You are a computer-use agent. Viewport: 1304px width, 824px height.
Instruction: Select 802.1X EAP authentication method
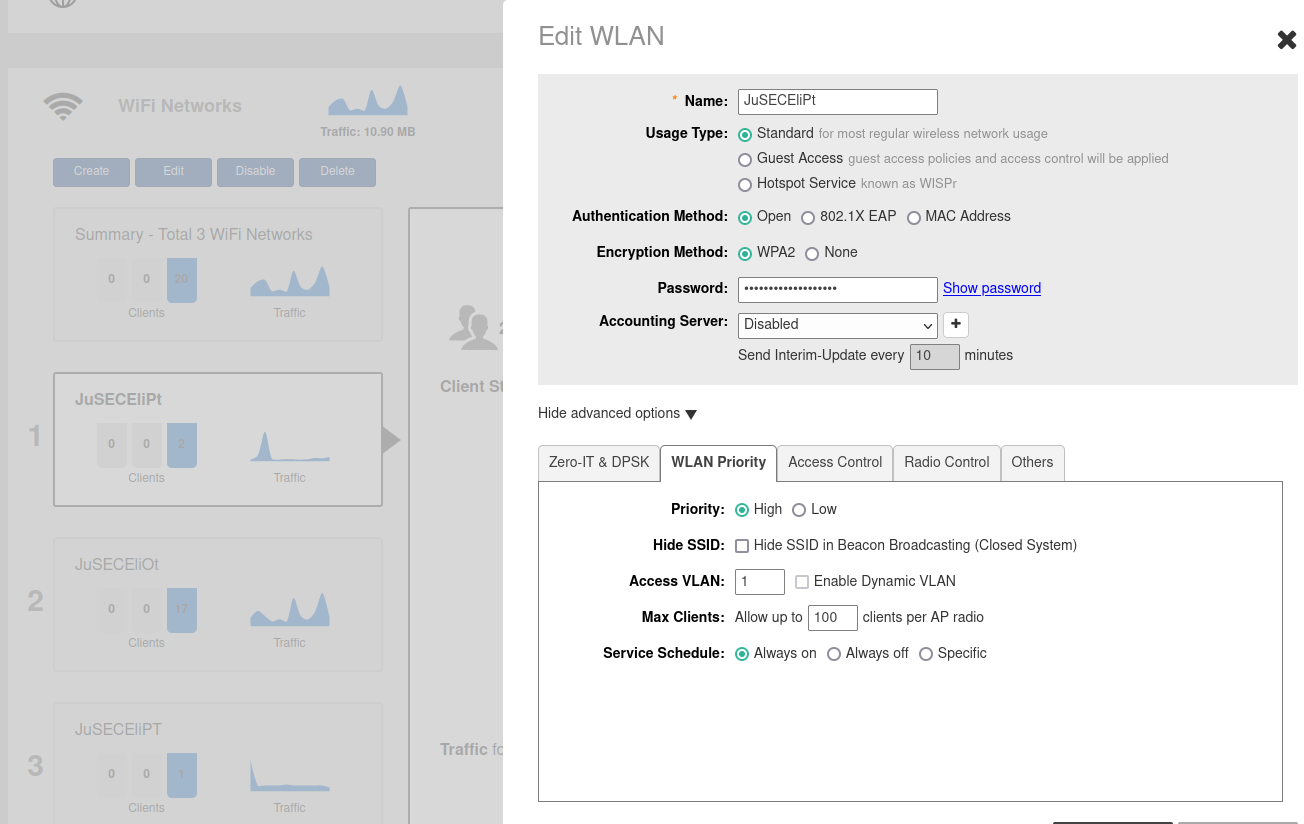(x=808, y=217)
